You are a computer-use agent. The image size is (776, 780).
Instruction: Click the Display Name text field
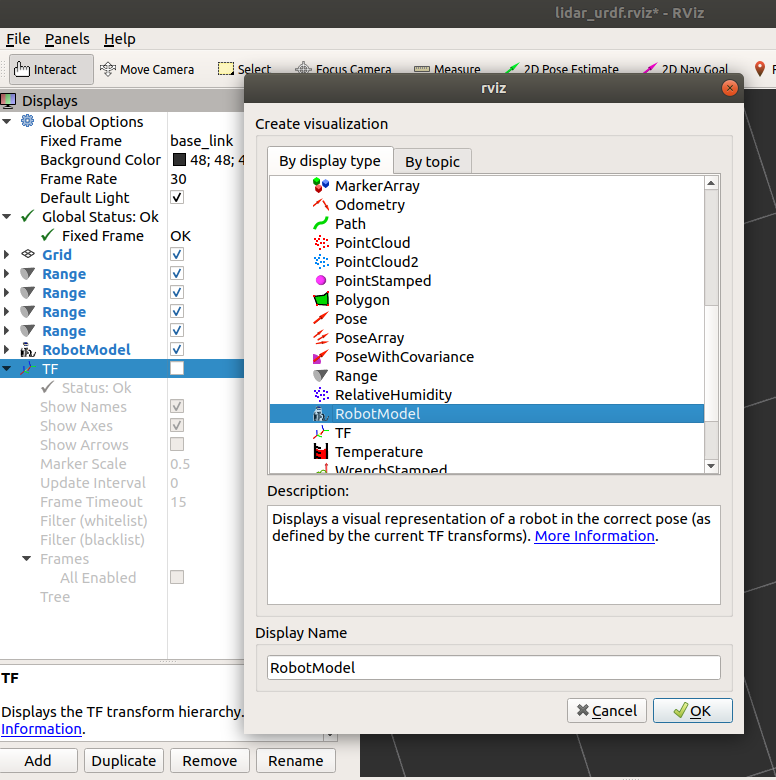(493, 668)
